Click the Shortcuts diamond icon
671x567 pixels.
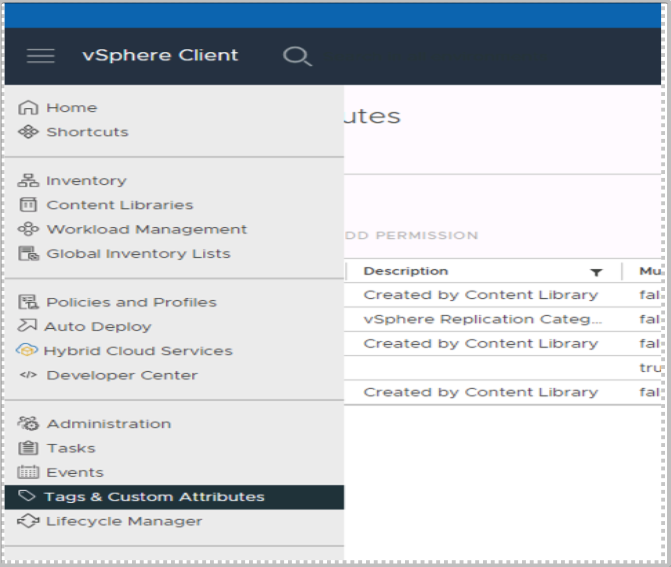click(x=28, y=132)
